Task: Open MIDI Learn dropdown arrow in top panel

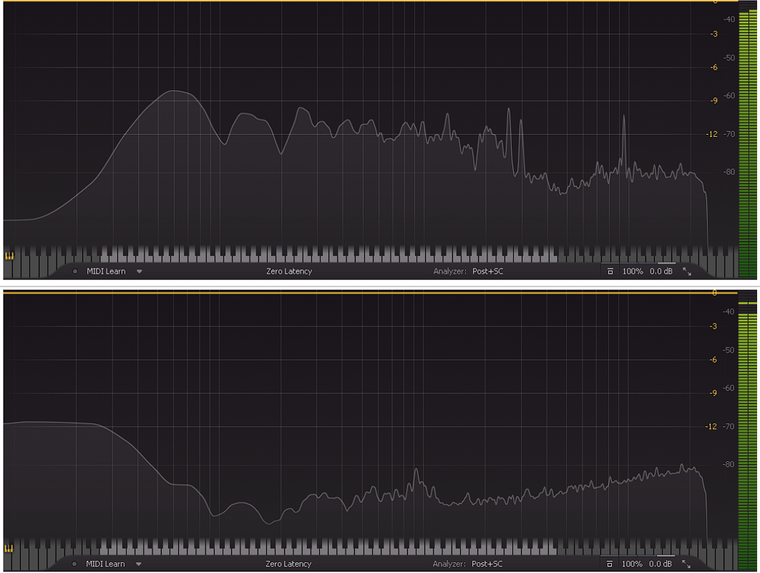Action: 139,271
